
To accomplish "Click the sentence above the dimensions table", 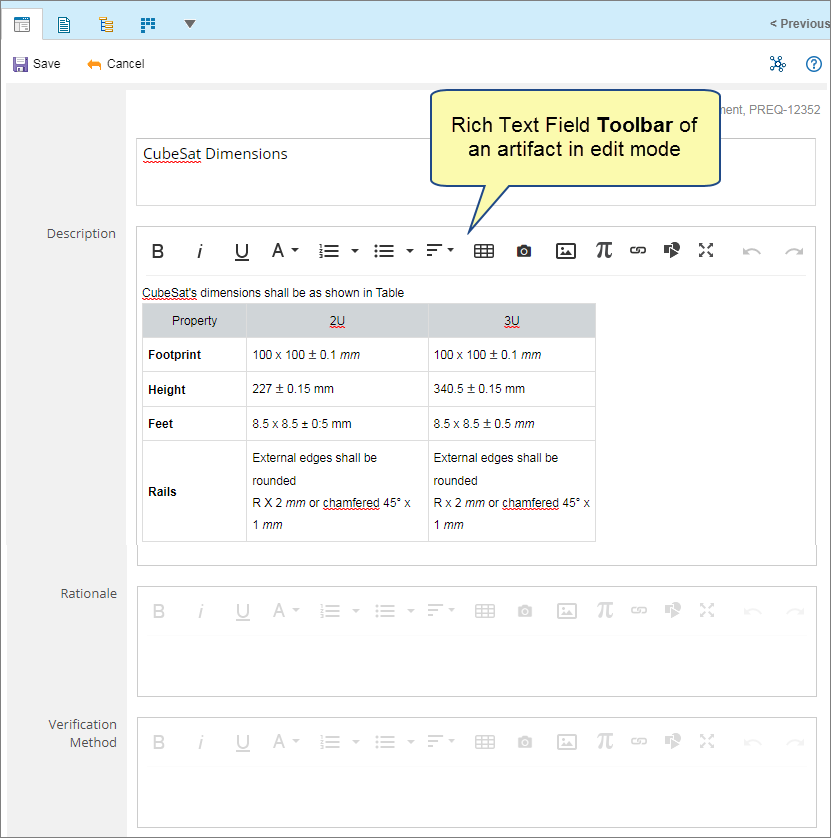I will [x=273, y=293].
